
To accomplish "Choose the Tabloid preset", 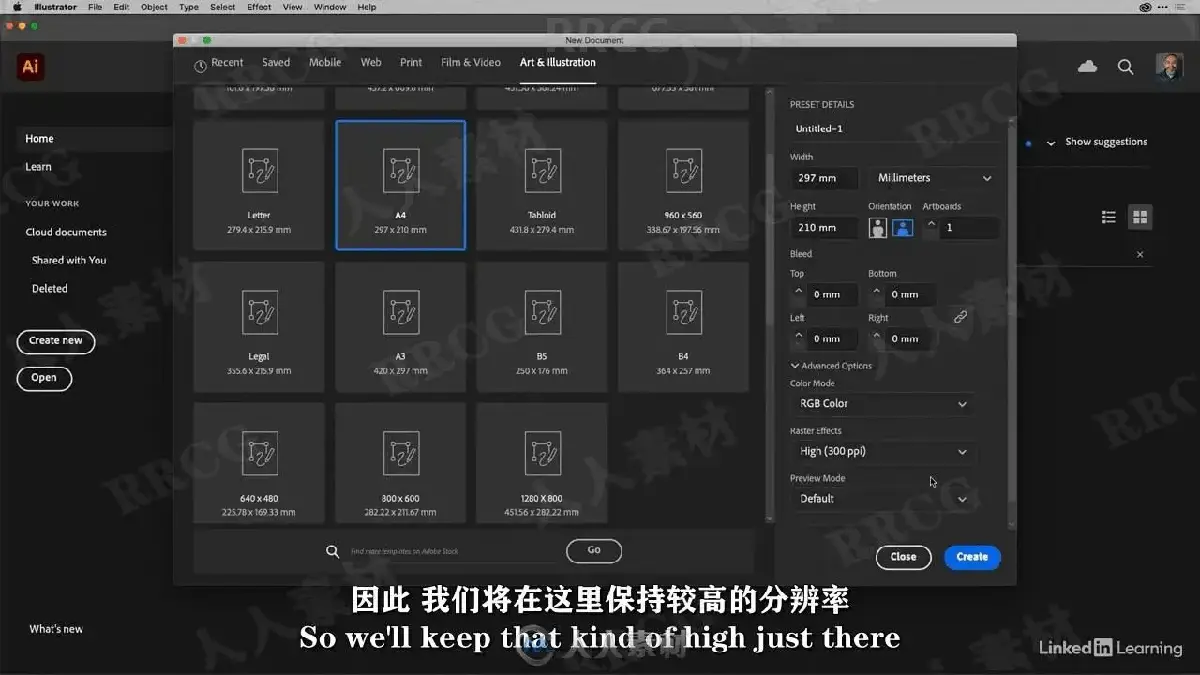I will pyautogui.click(x=542, y=185).
